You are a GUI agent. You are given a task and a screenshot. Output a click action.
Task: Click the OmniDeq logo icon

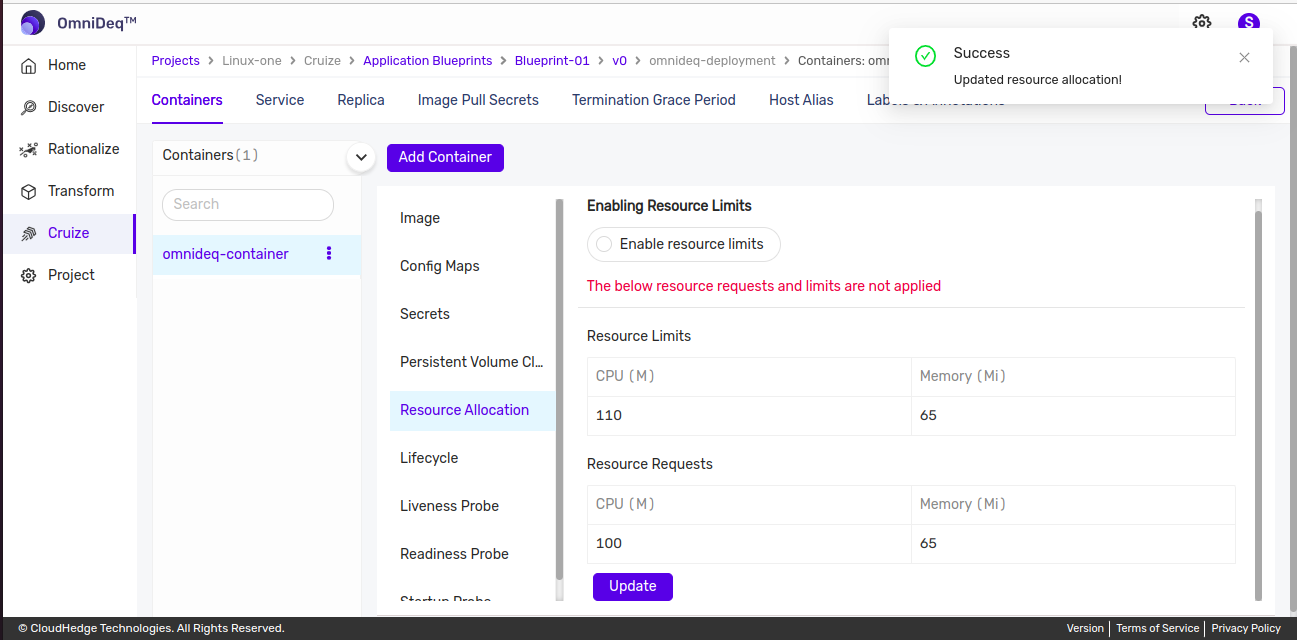coord(33,23)
